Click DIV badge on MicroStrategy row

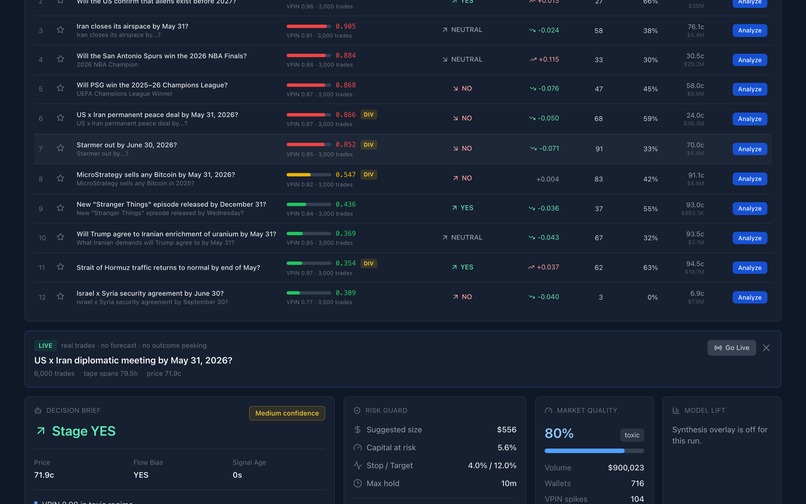point(369,175)
